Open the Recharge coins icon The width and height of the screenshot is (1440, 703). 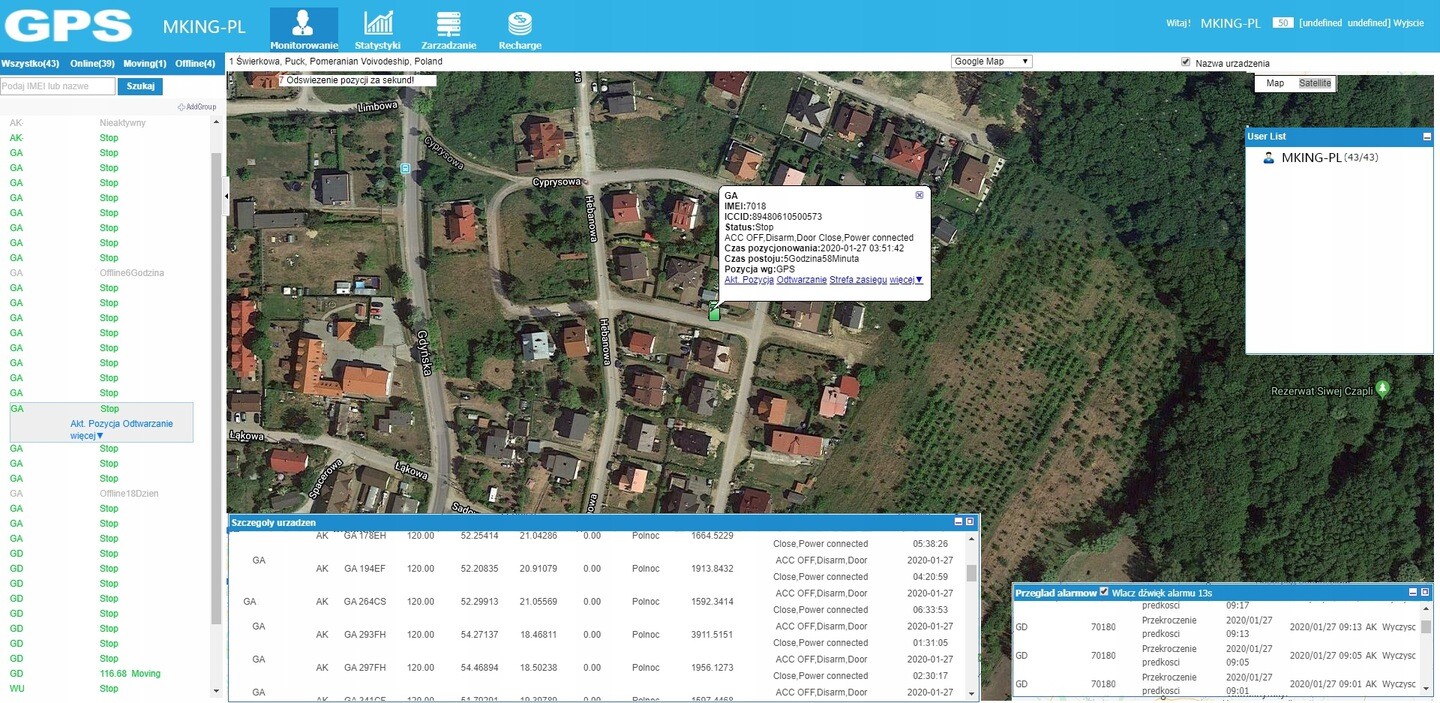click(x=519, y=23)
